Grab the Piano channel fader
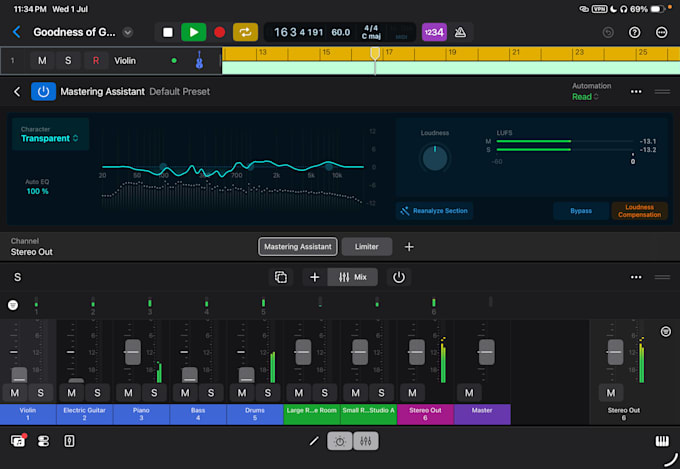The height and width of the screenshot is (469, 680). [133, 352]
